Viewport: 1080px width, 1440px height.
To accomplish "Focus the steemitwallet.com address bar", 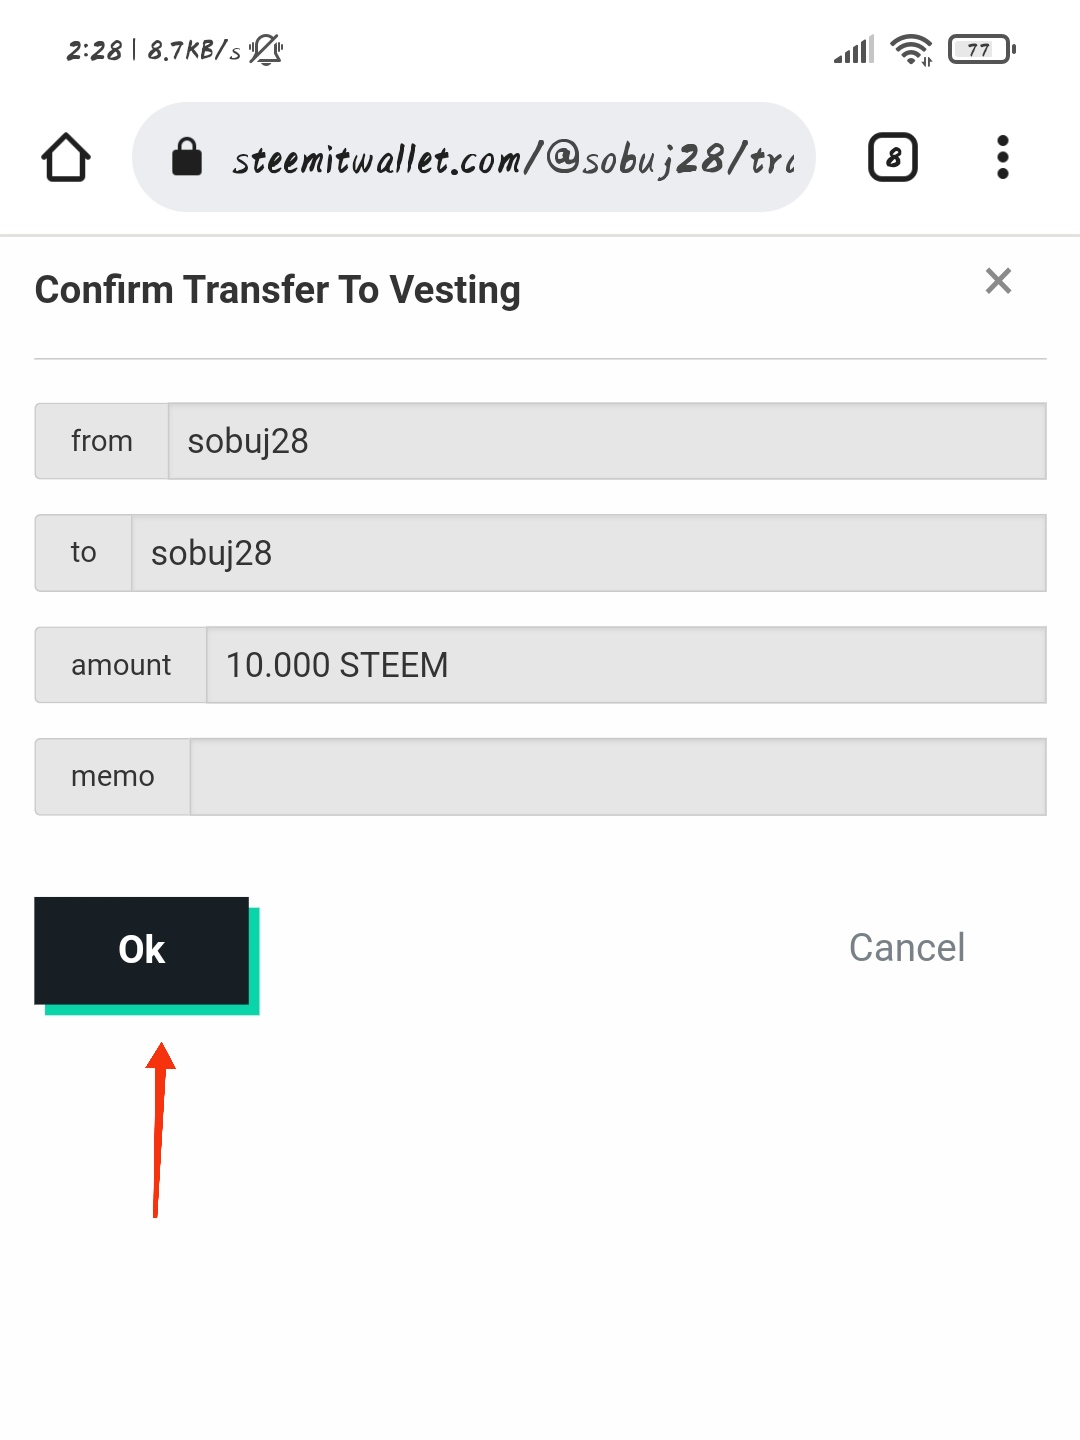I will (x=512, y=158).
